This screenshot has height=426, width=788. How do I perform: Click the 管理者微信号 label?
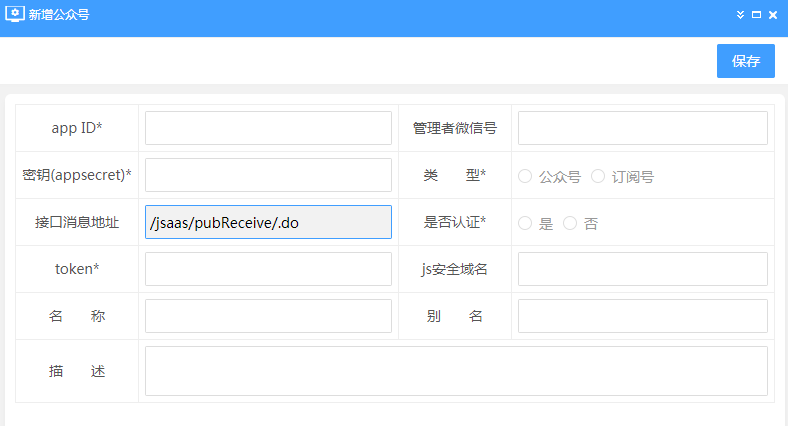(x=455, y=128)
